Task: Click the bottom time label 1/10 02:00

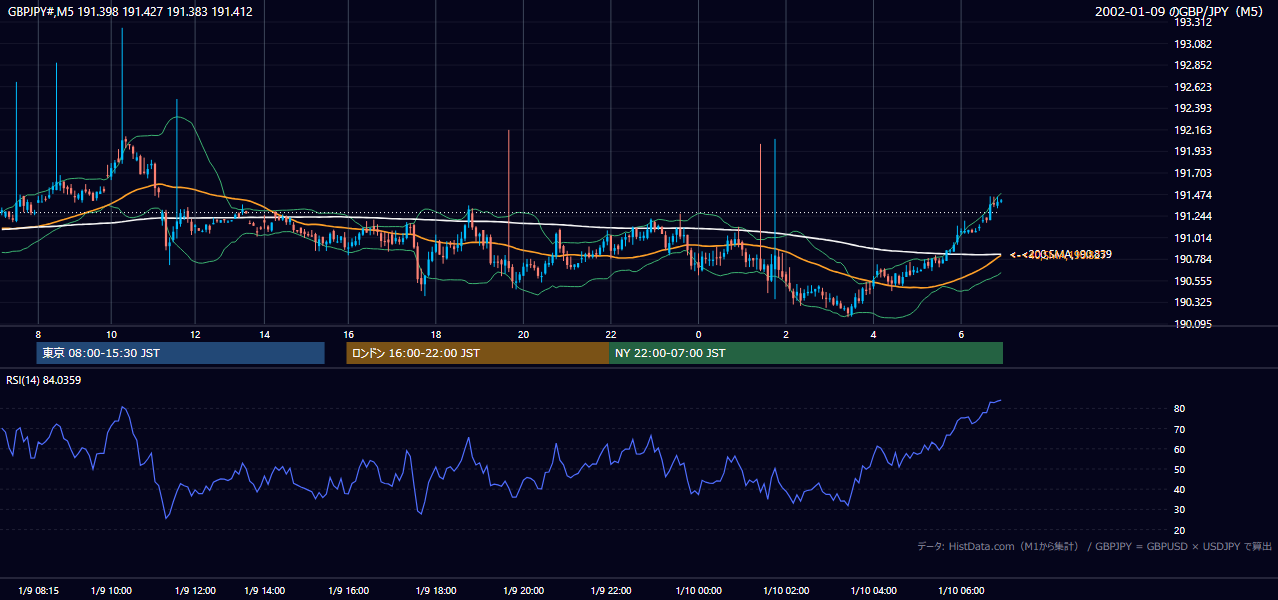Action: pyautogui.click(x=786, y=591)
